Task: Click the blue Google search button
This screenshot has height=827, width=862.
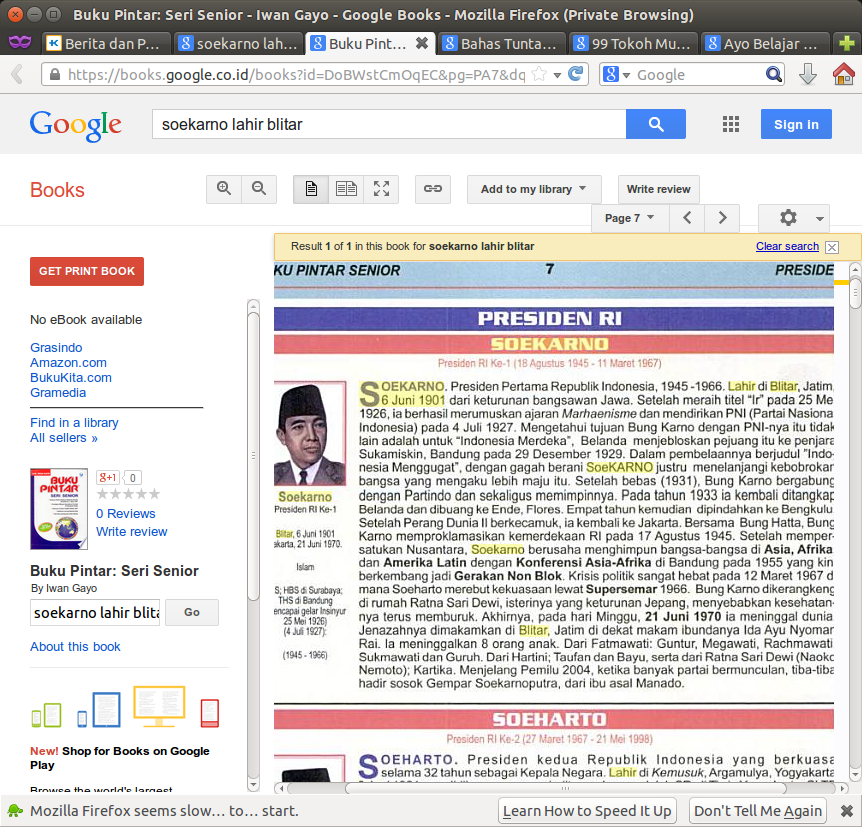Action: coord(656,124)
